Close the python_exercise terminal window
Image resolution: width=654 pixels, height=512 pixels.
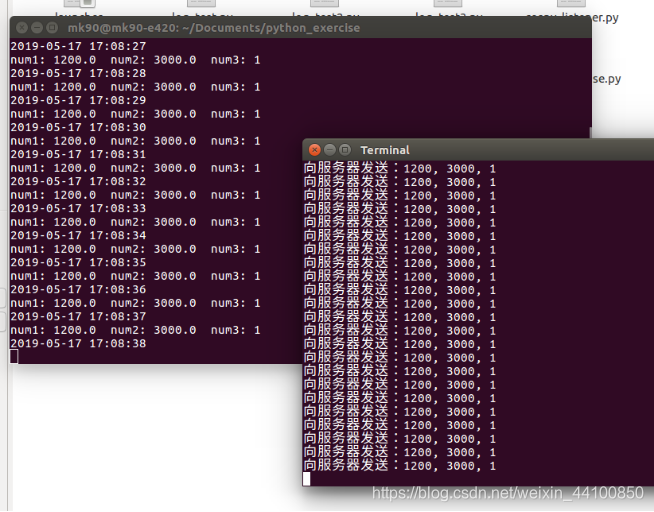point(22,28)
